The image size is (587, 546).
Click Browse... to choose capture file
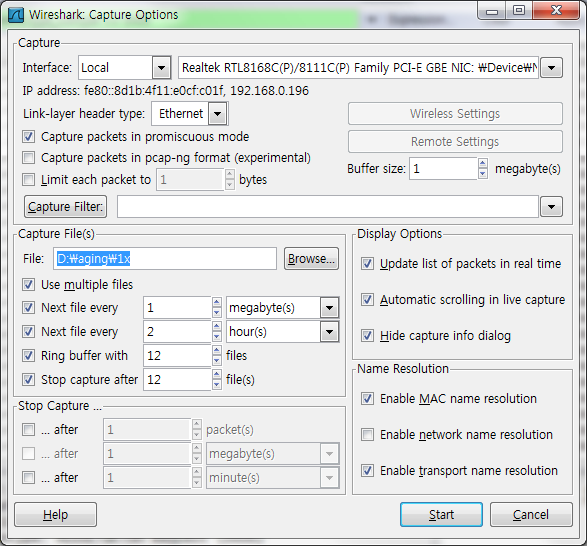[311, 258]
